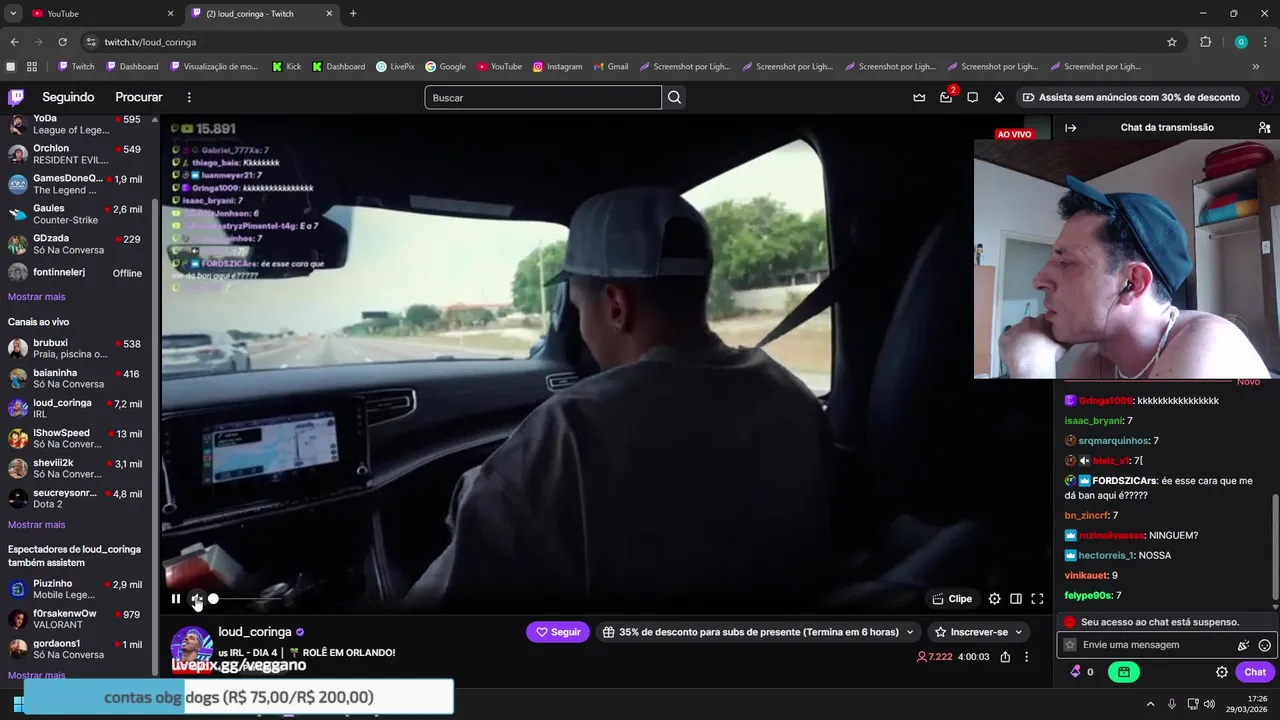Open whispers speech bubble icon

tap(972, 97)
